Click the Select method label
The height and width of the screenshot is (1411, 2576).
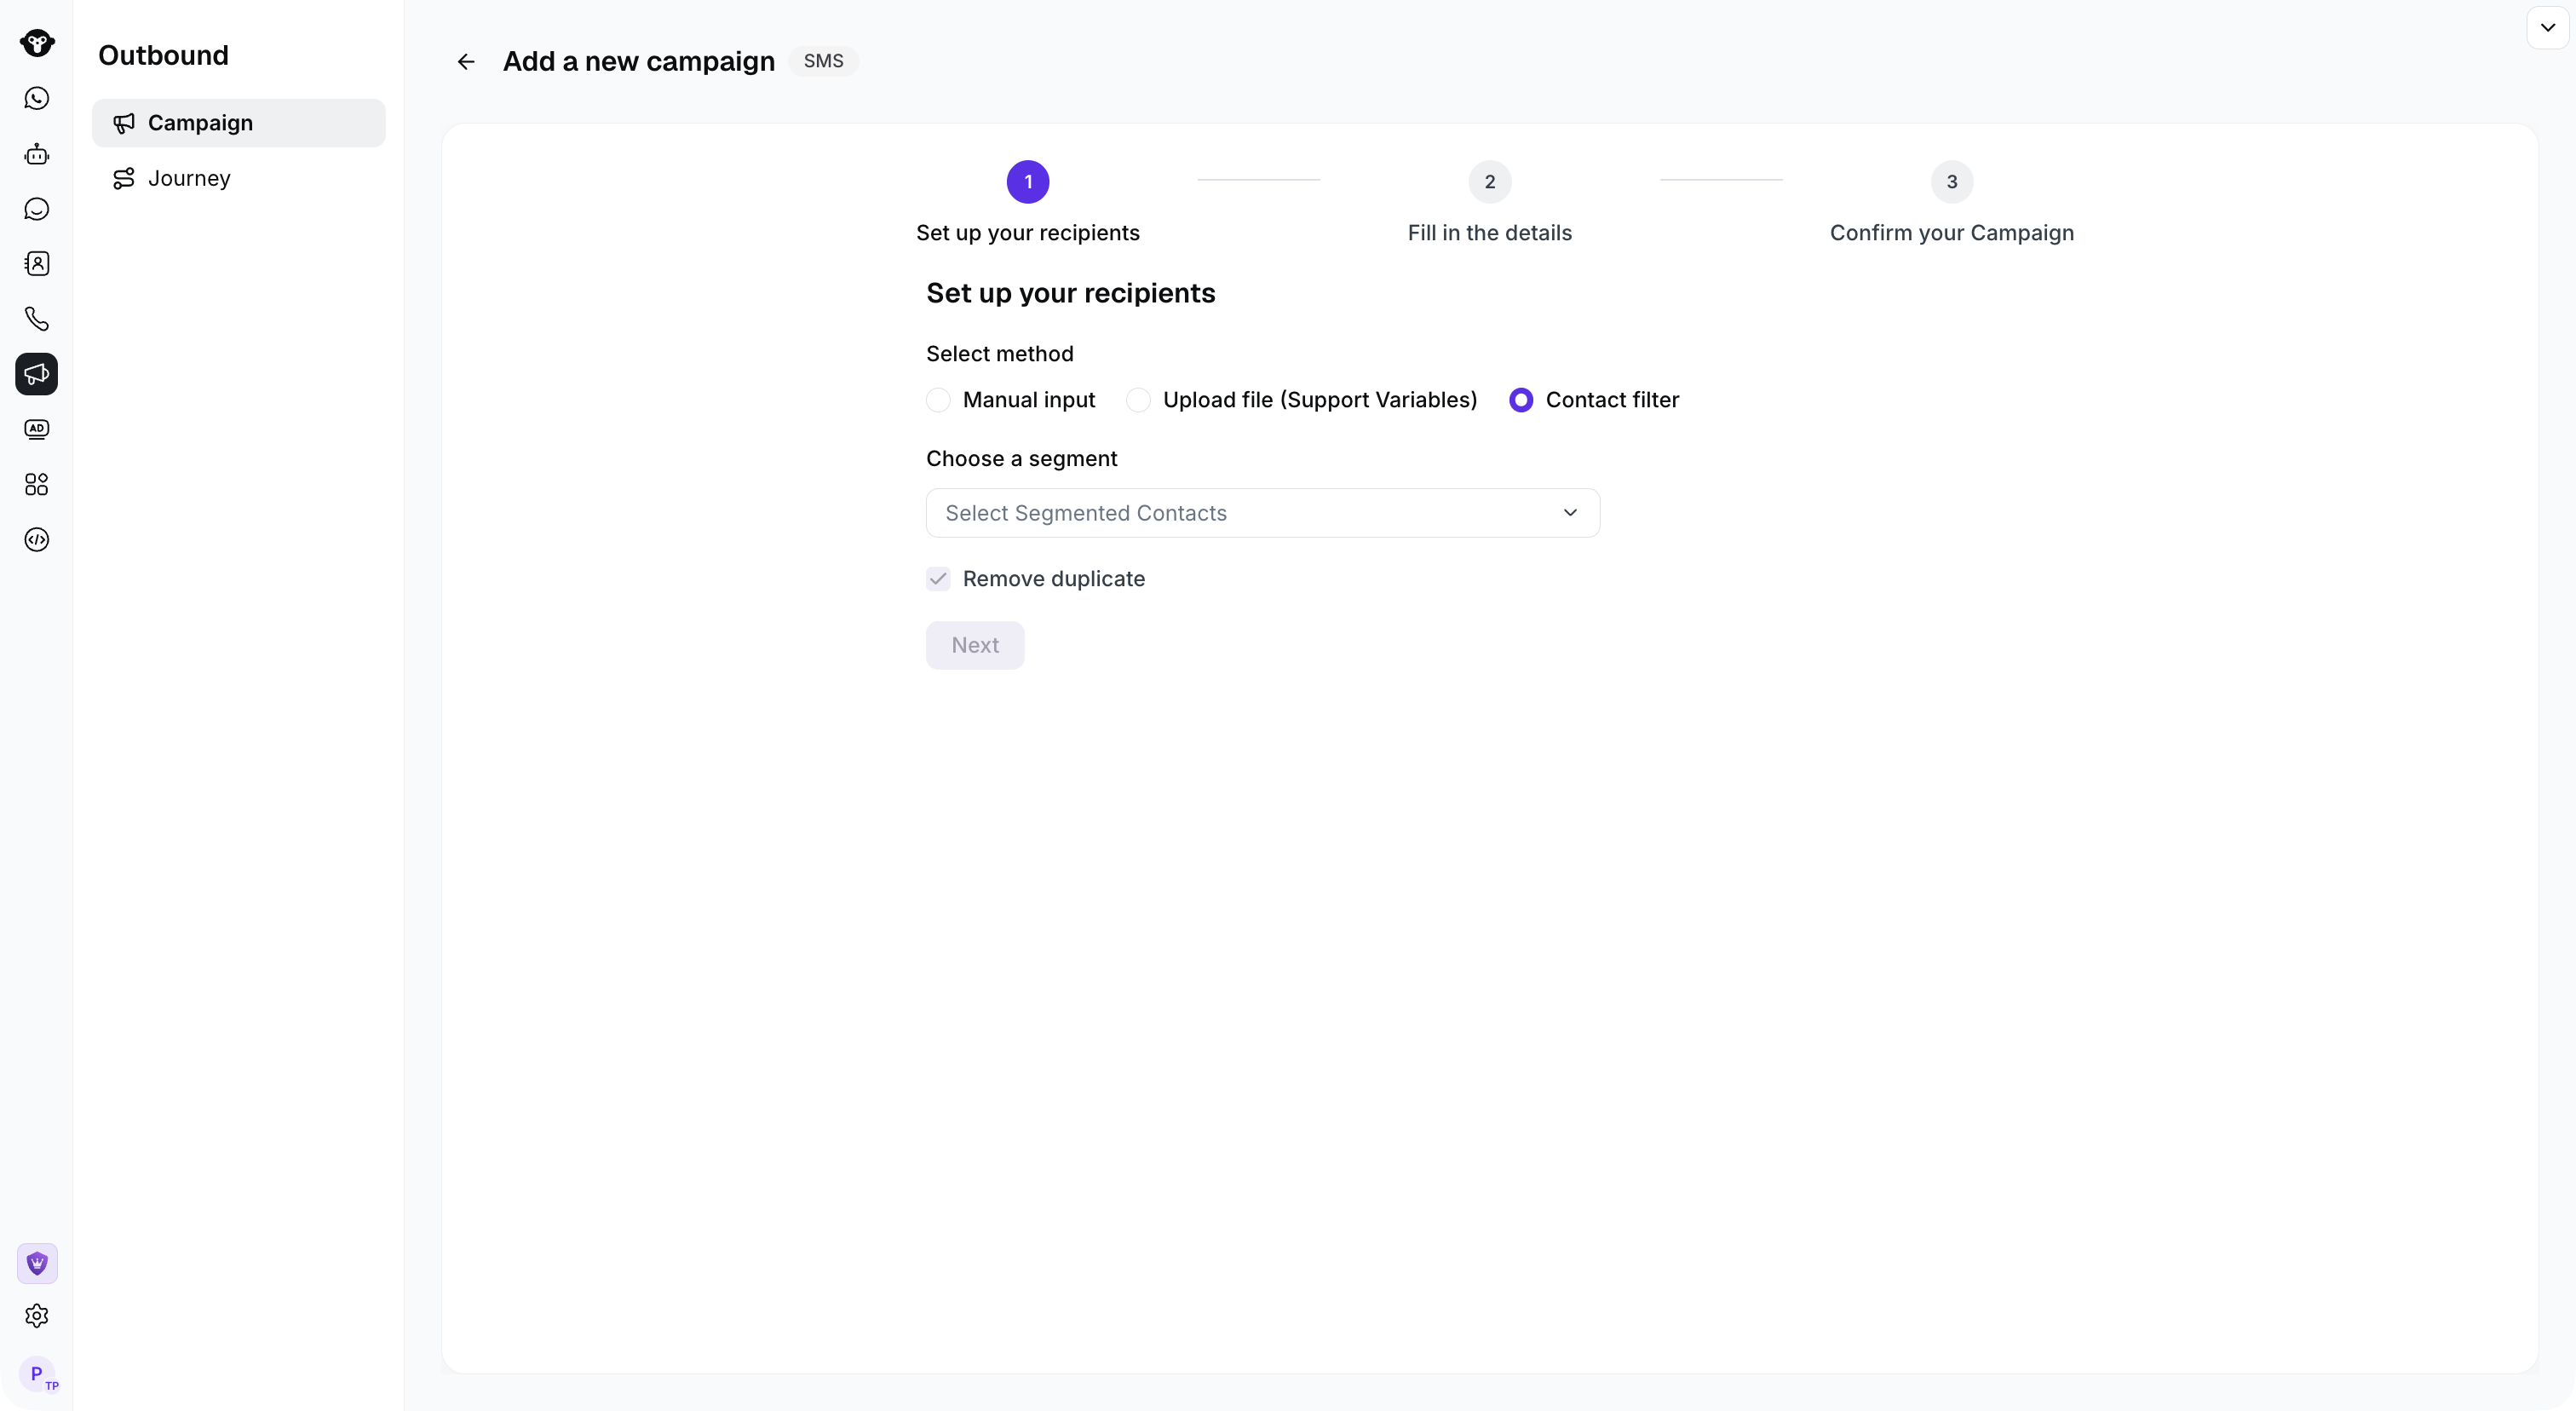pos(1000,354)
